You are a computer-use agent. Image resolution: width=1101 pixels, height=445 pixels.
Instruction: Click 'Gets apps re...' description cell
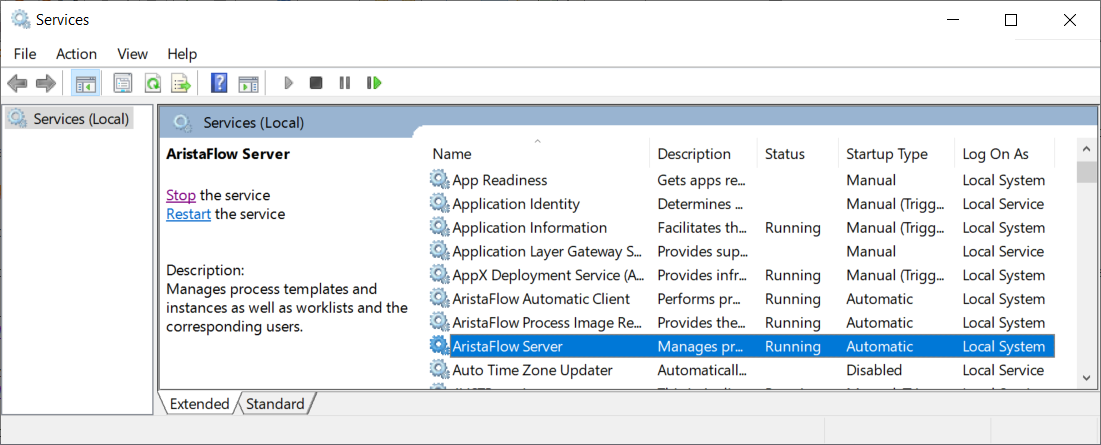[701, 180]
